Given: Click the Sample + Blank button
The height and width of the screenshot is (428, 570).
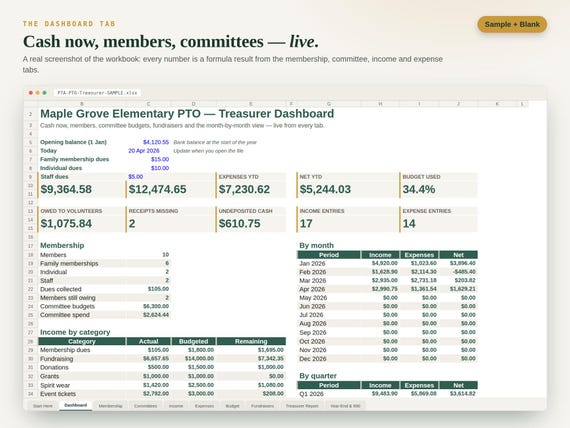Looking at the screenshot, I should [512, 24].
